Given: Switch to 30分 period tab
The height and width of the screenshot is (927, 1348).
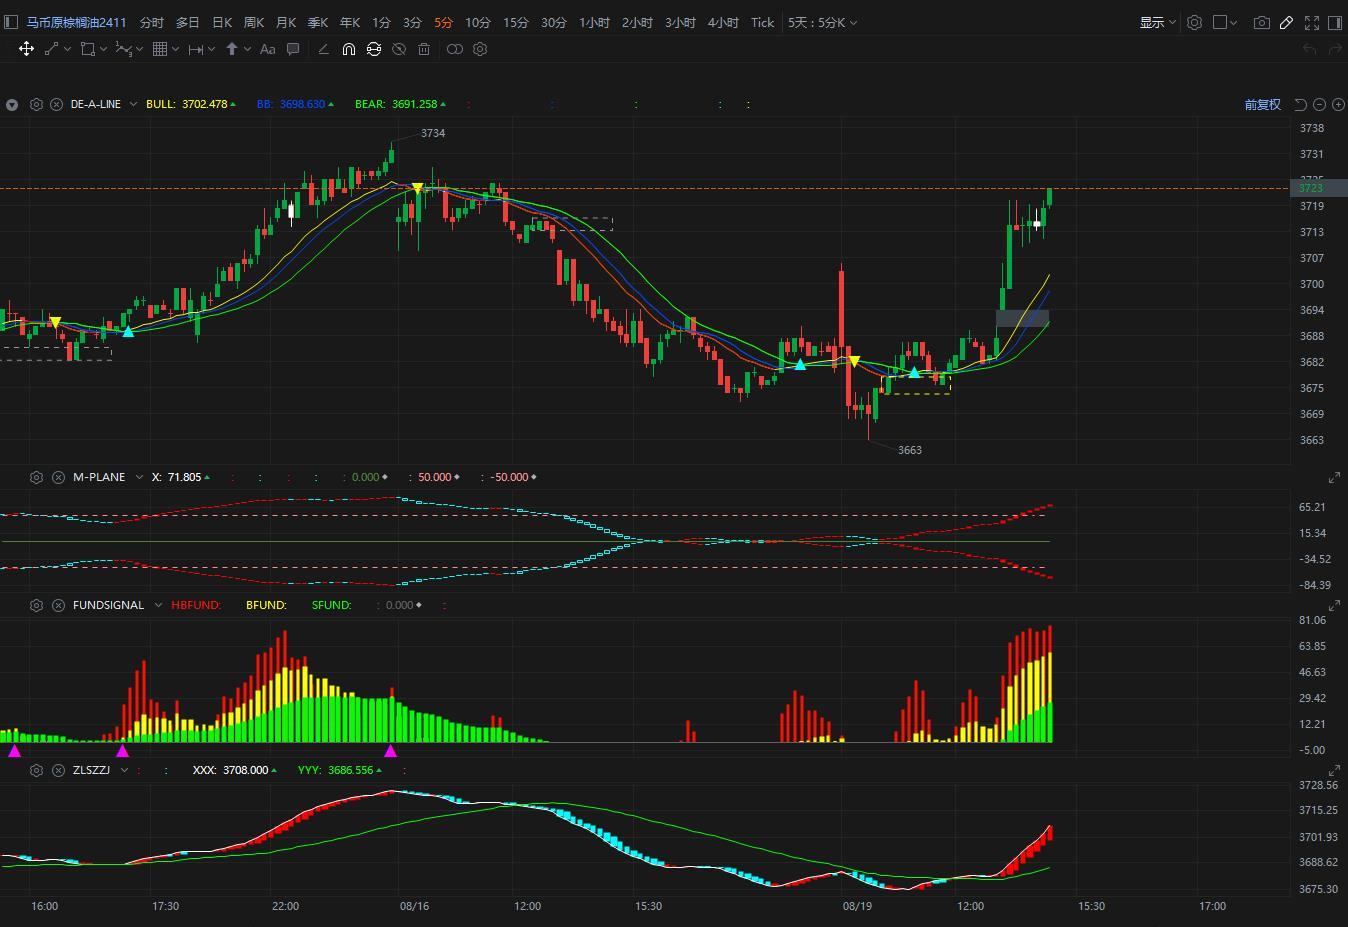Looking at the screenshot, I should pos(554,22).
